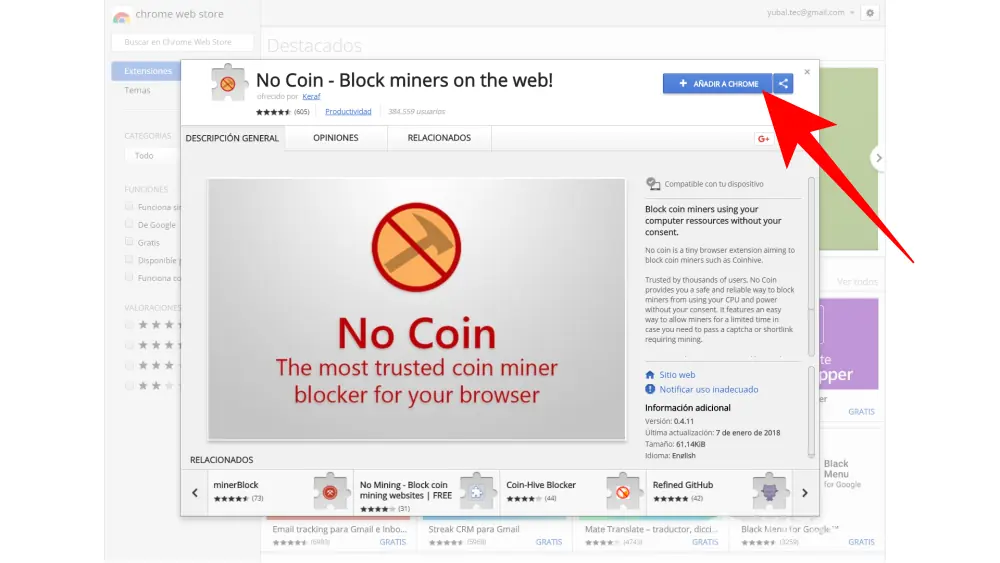Close the No Coin extension dialog
Viewport: 1000px width, 563px height.
click(x=807, y=72)
